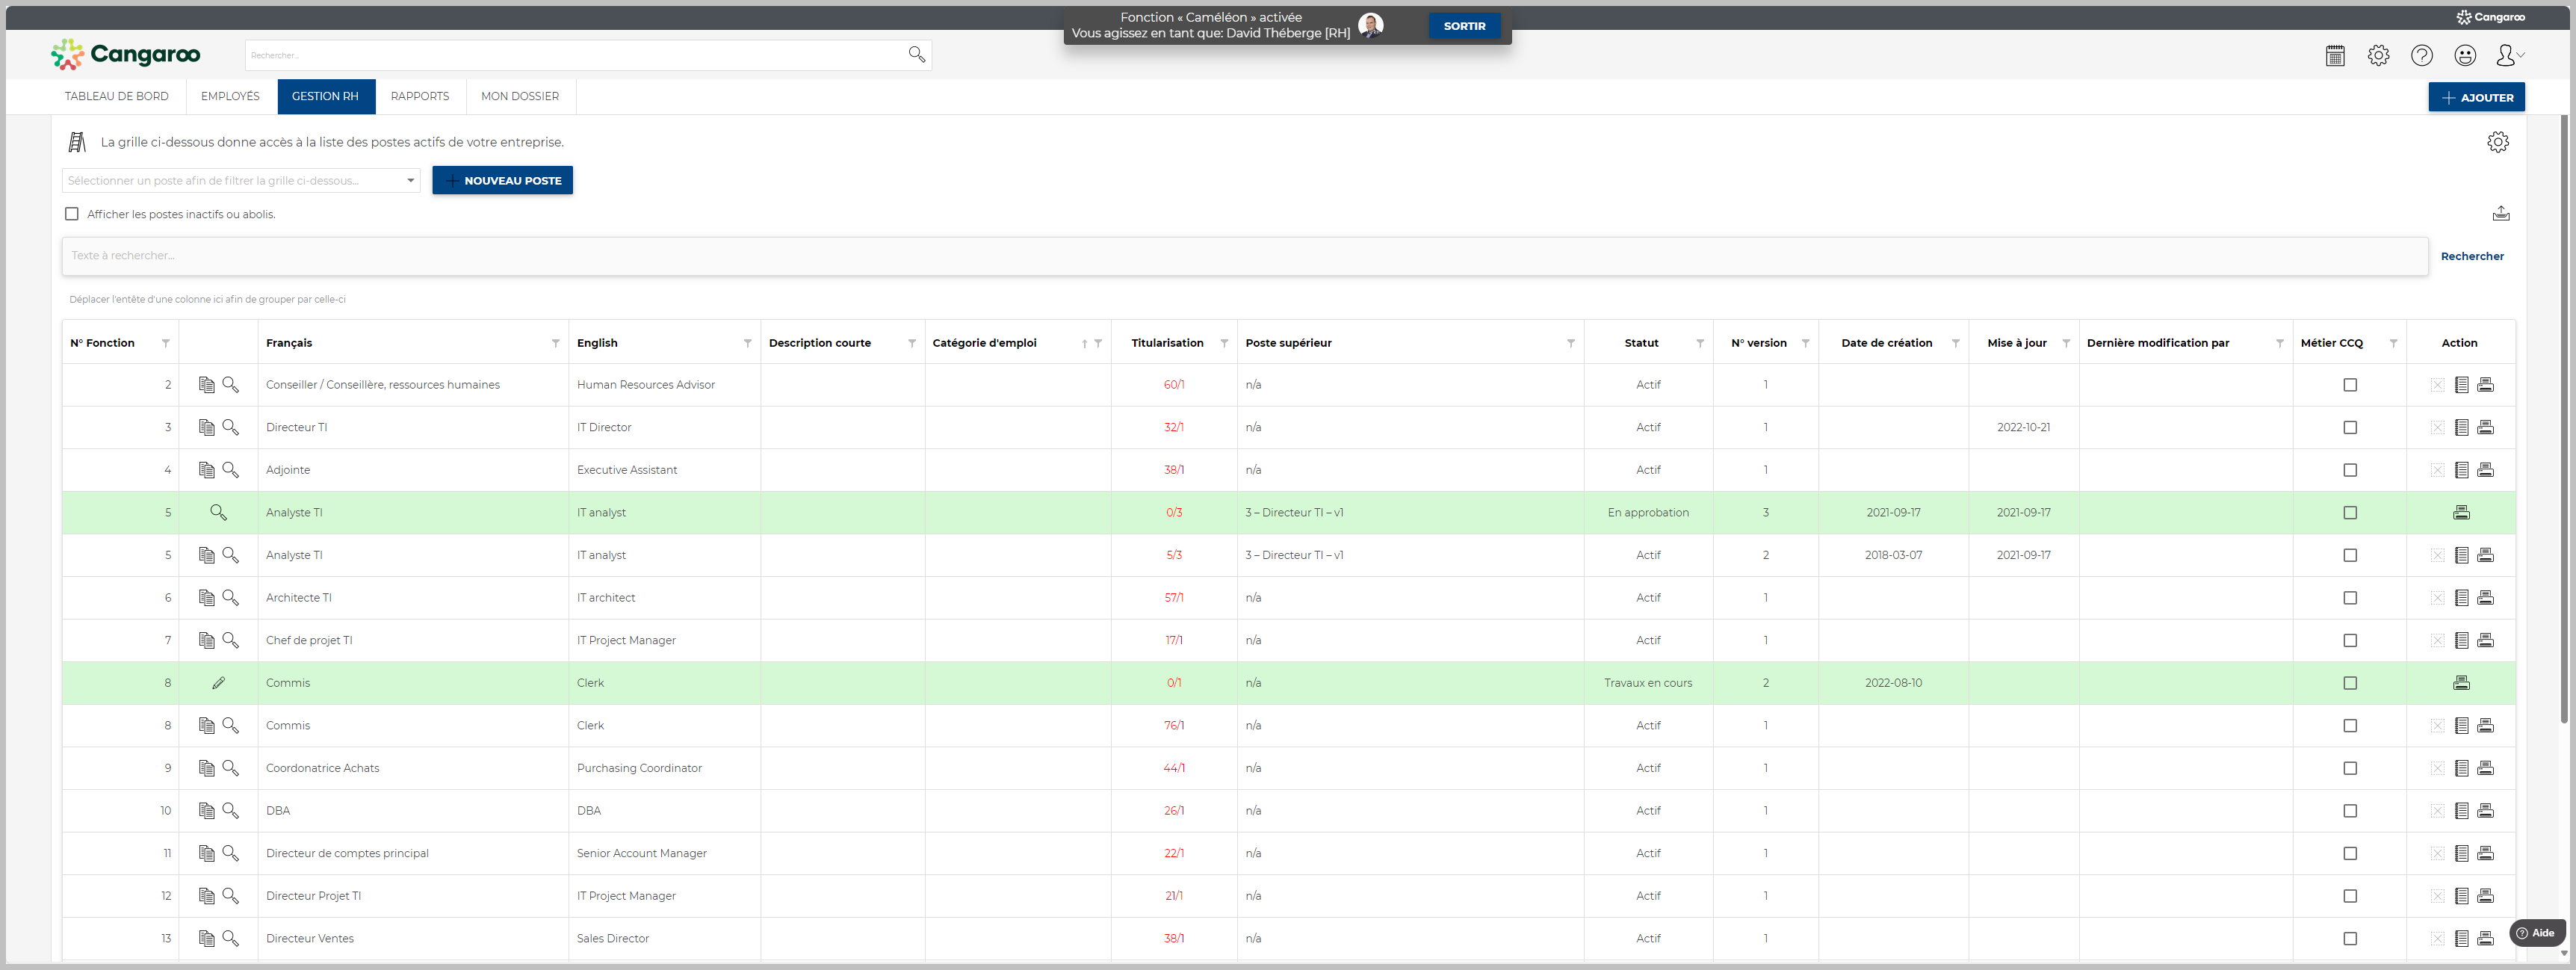Image resolution: width=2576 pixels, height=970 pixels.
Task: Check 'Afficher les postes inactifs ou abolis'
Action: 72,214
